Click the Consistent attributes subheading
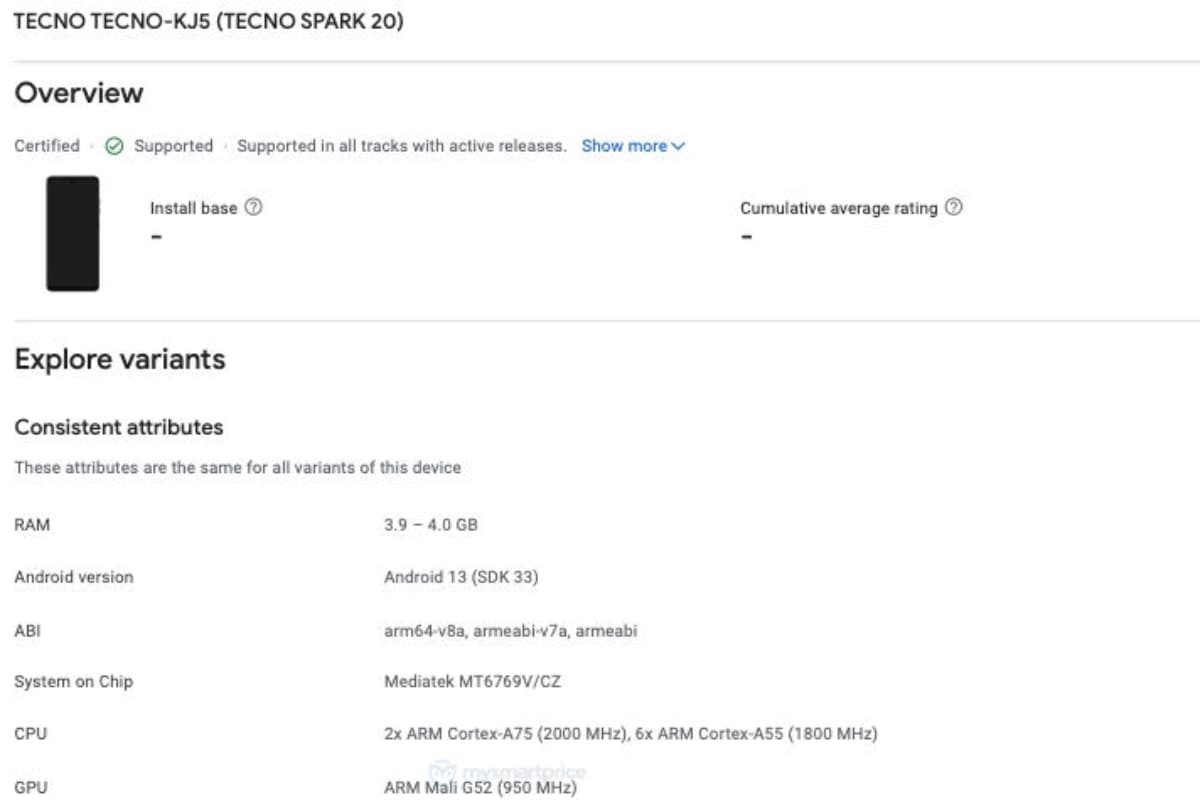Image resolution: width=1200 pixels, height=800 pixels. pyautogui.click(x=119, y=428)
